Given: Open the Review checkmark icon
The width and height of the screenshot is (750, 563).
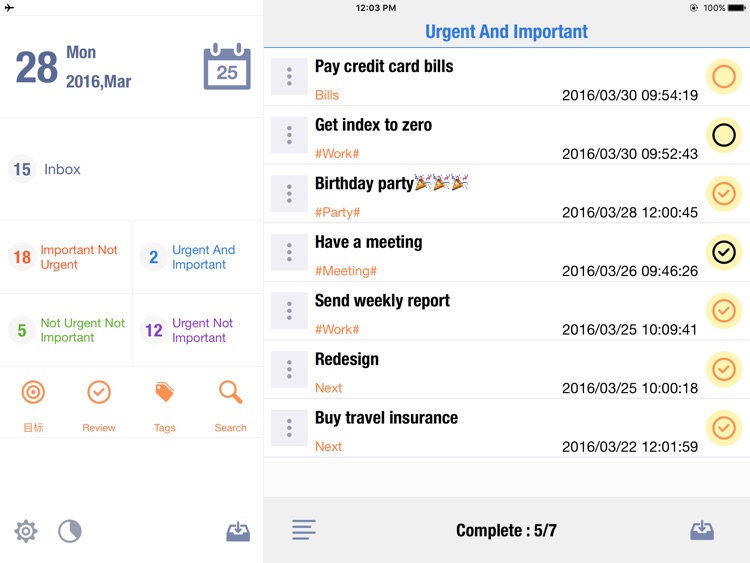Looking at the screenshot, I should click(x=99, y=392).
